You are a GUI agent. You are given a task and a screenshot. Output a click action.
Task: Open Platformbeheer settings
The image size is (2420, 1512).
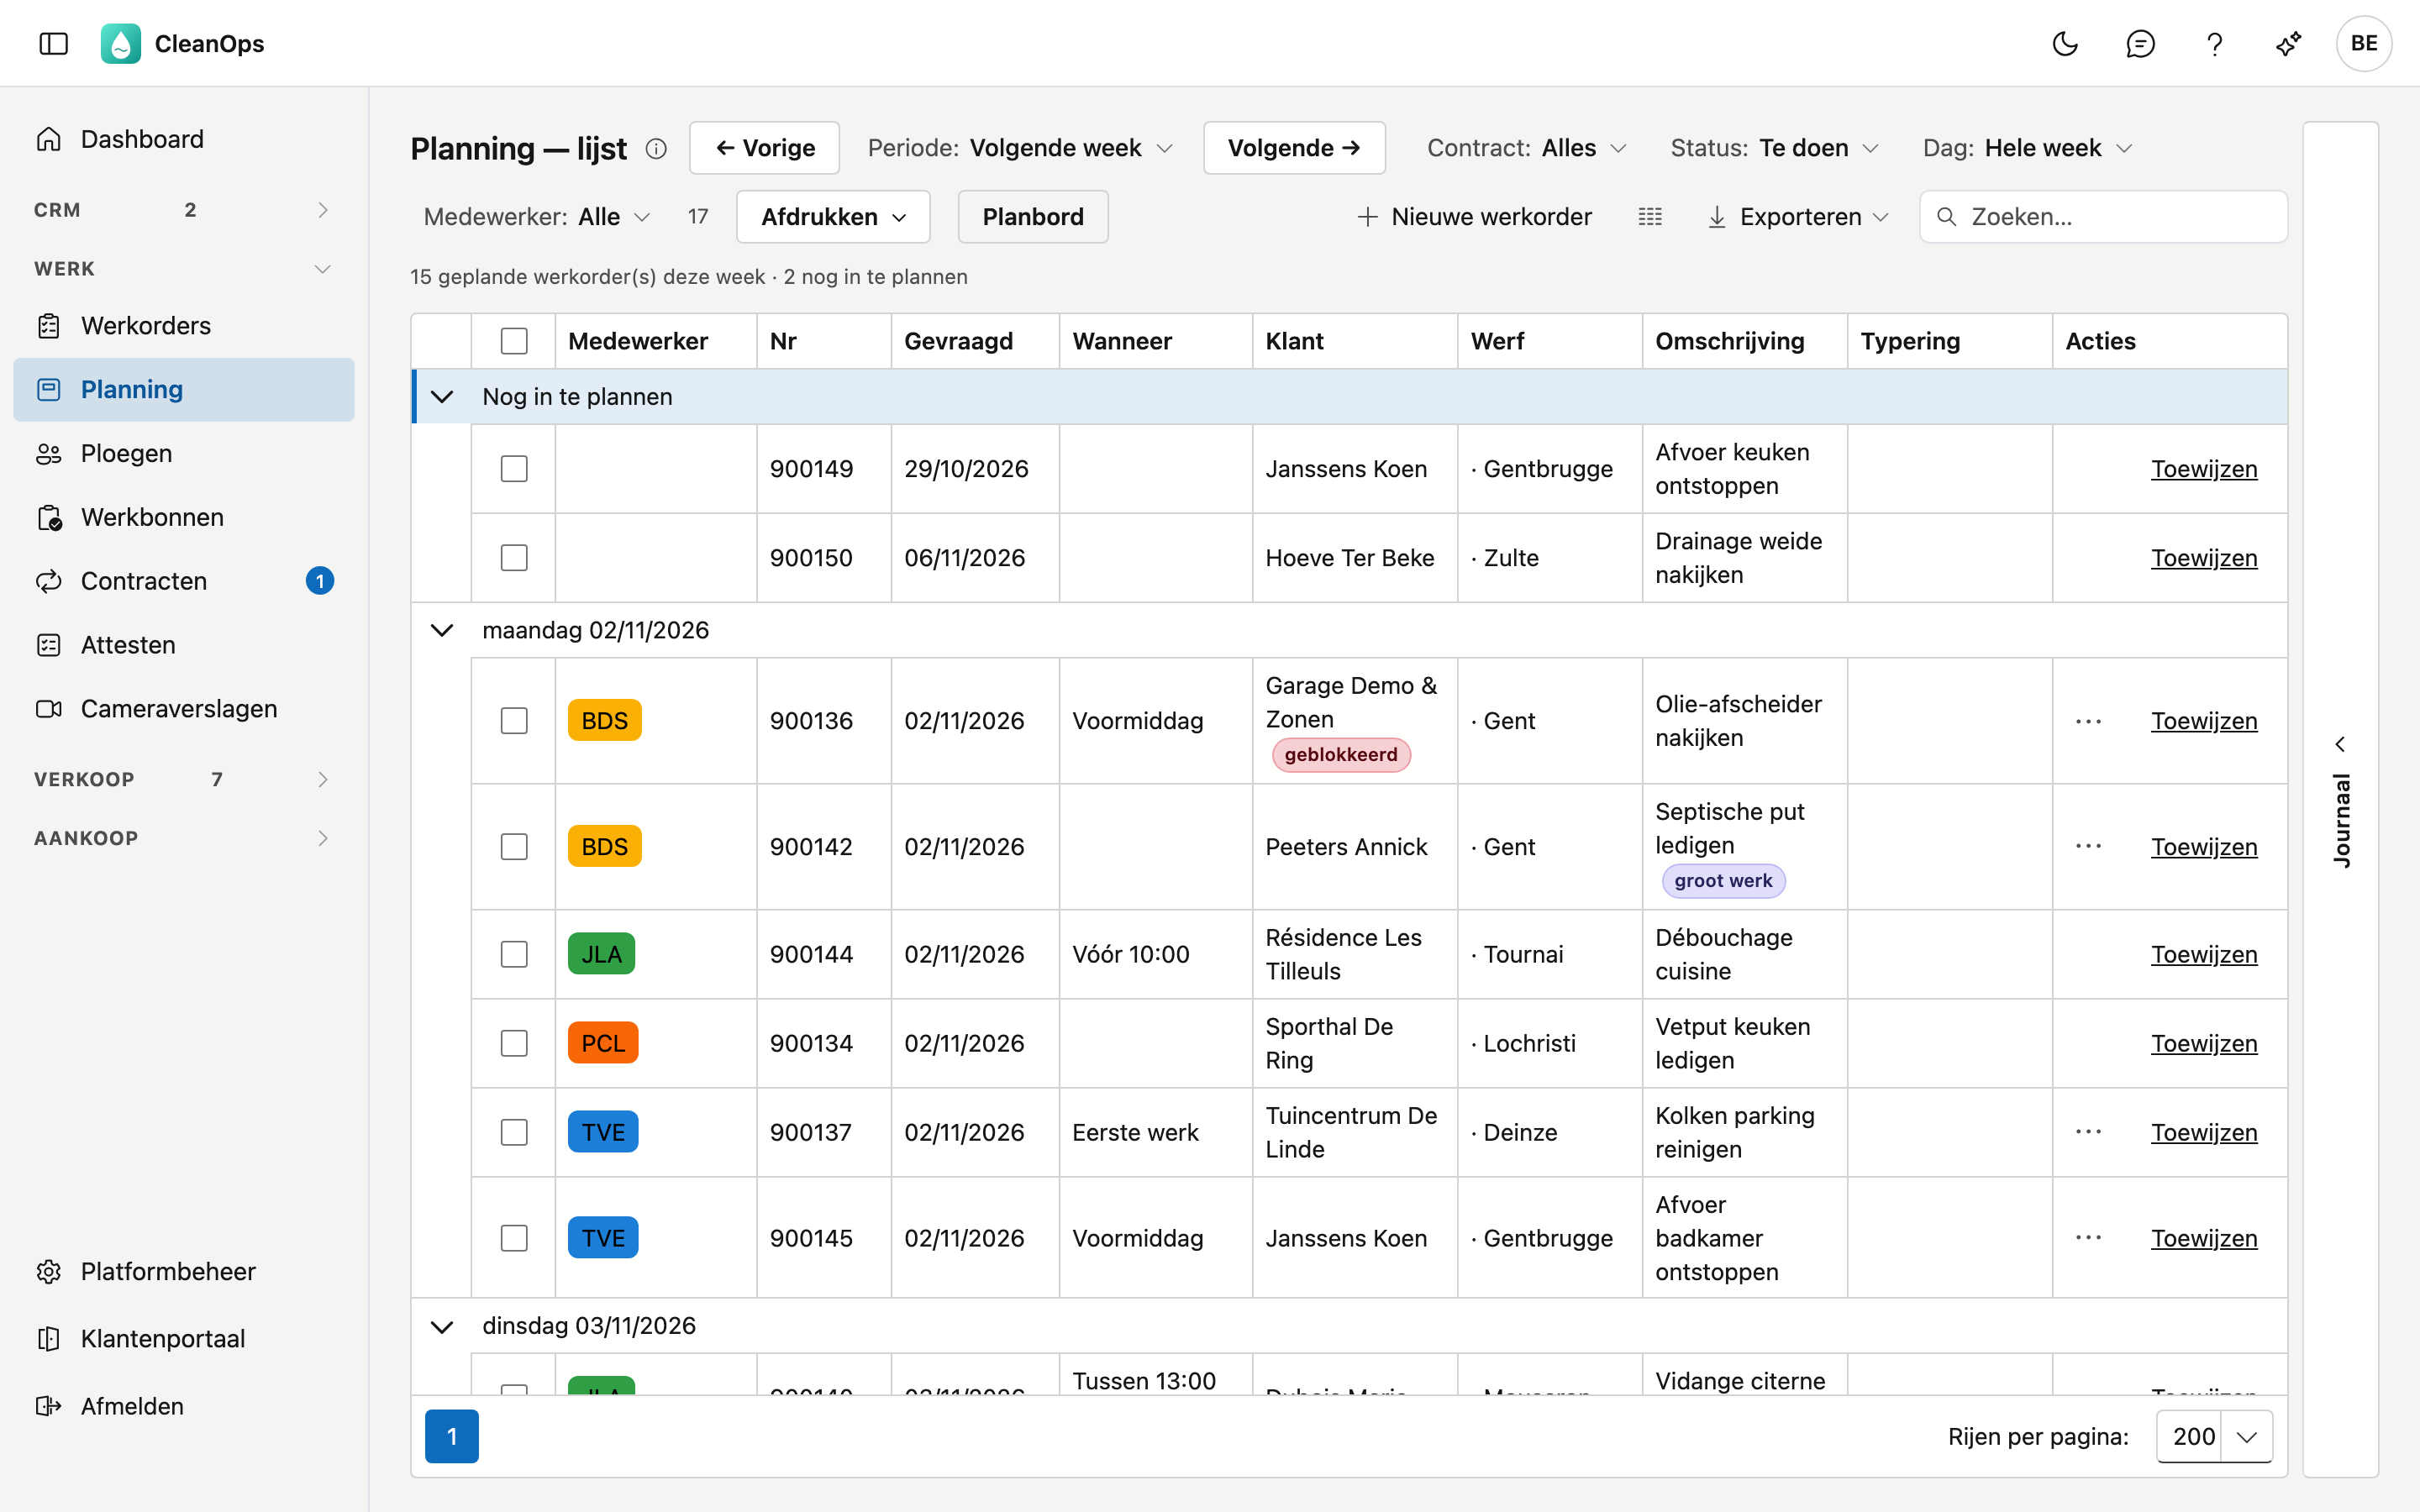[184, 1271]
